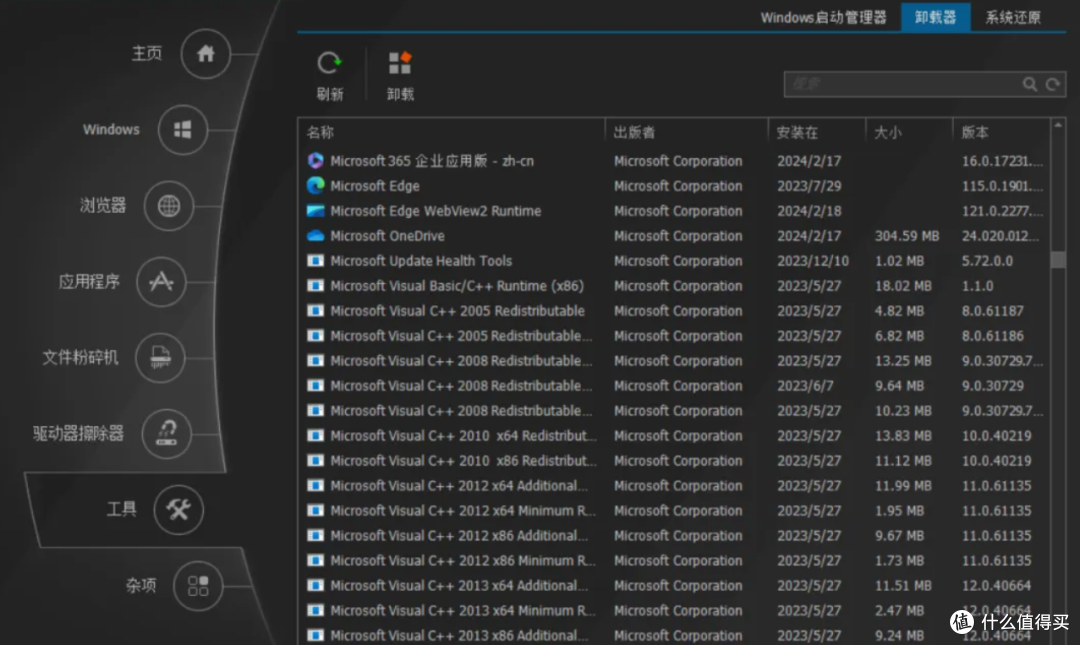
Task: Click the list scrollbar thumb
Action: point(1058,260)
